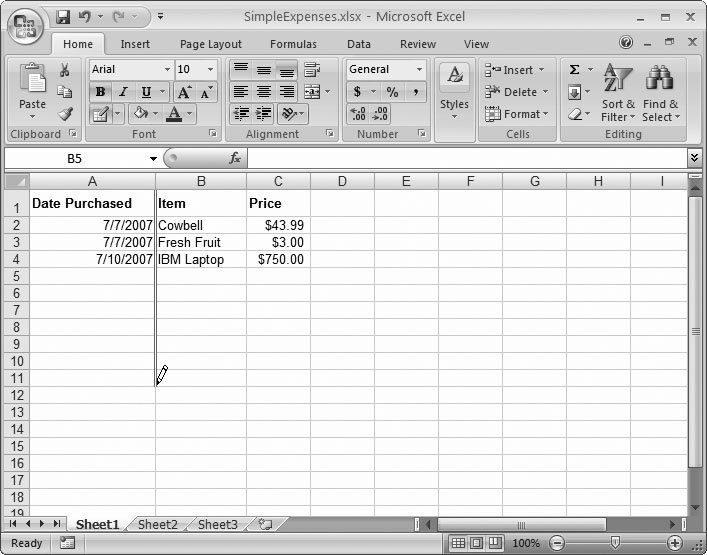Select cell containing IBM Laptop
This screenshot has width=707, height=555.
201,259
